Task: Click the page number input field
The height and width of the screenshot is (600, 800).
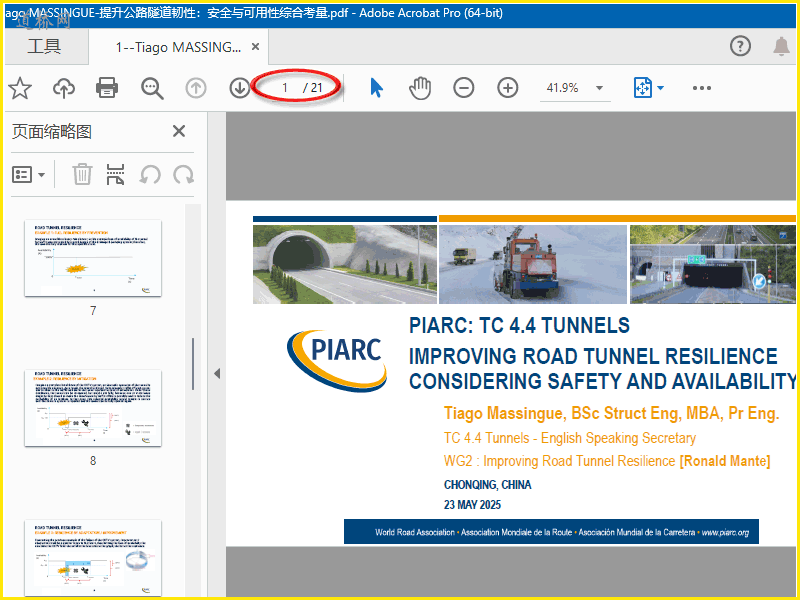Action: pos(285,88)
